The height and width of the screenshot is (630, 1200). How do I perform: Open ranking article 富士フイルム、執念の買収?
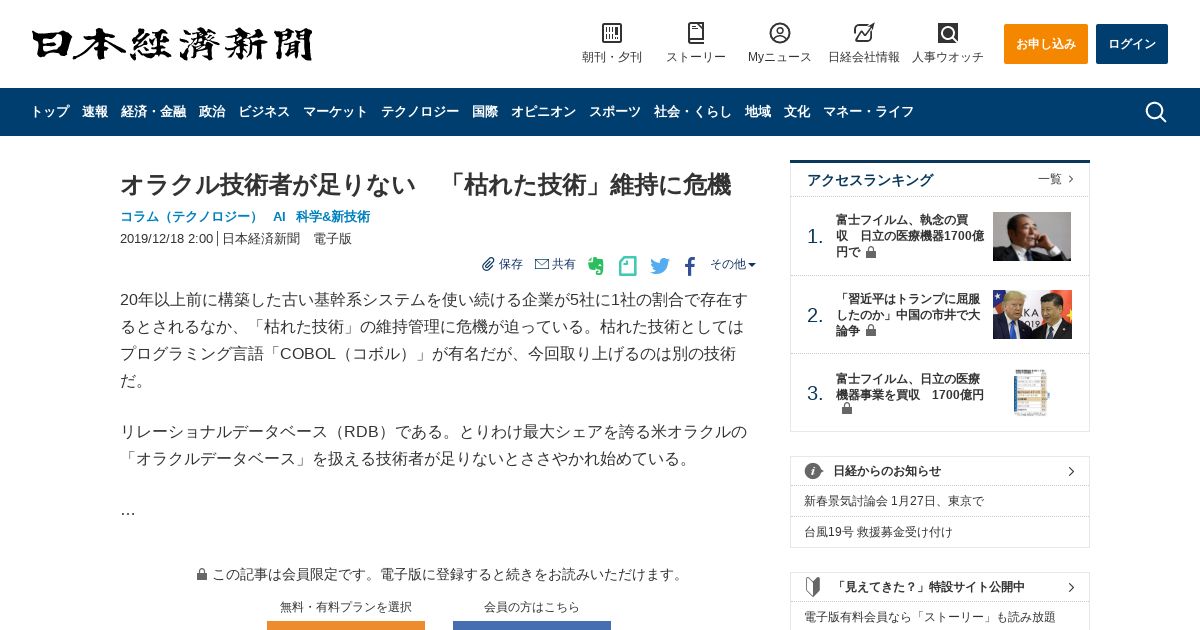(910, 236)
